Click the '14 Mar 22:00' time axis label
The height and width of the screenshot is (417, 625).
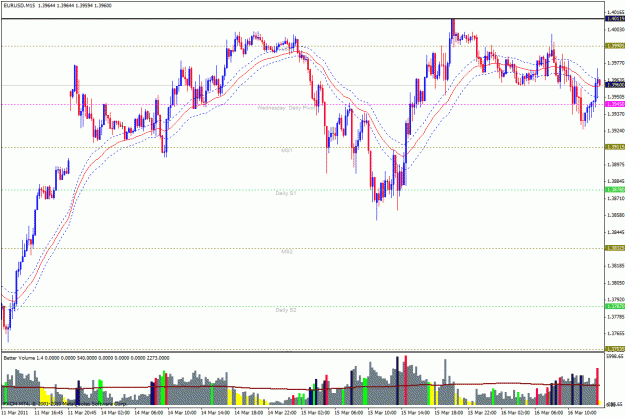[x=282, y=413]
